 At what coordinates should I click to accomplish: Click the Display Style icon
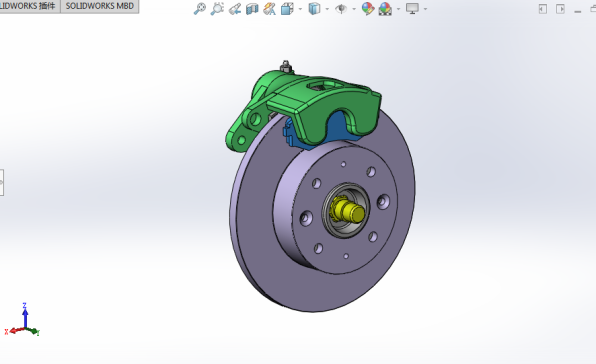click(314, 8)
